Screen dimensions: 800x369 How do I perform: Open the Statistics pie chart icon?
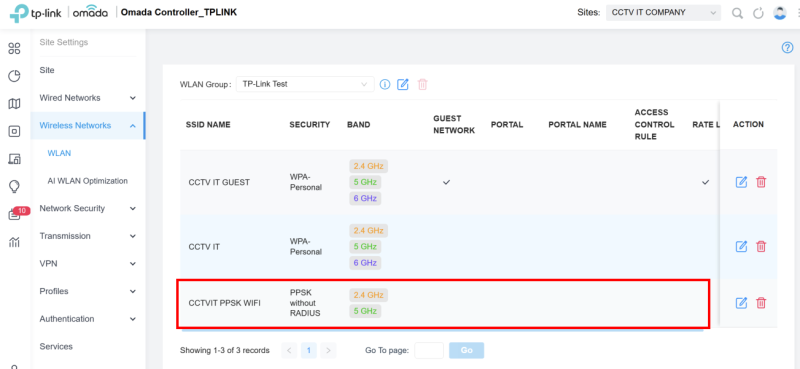tap(14, 77)
